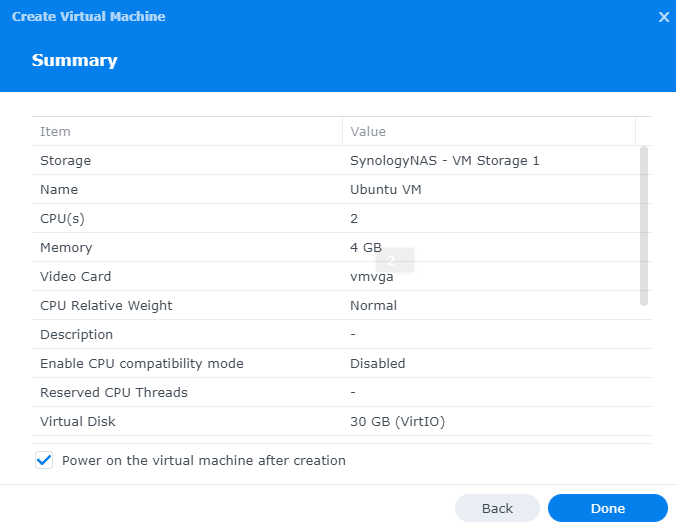Select the Storage row

[341, 160]
